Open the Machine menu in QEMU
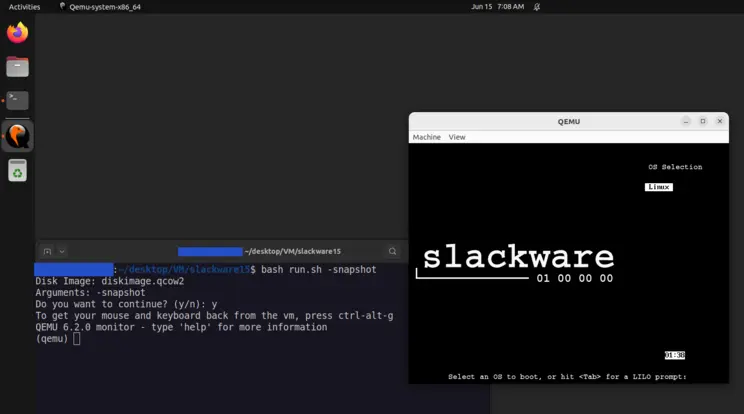The height and width of the screenshot is (414, 744). pos(426,137)
